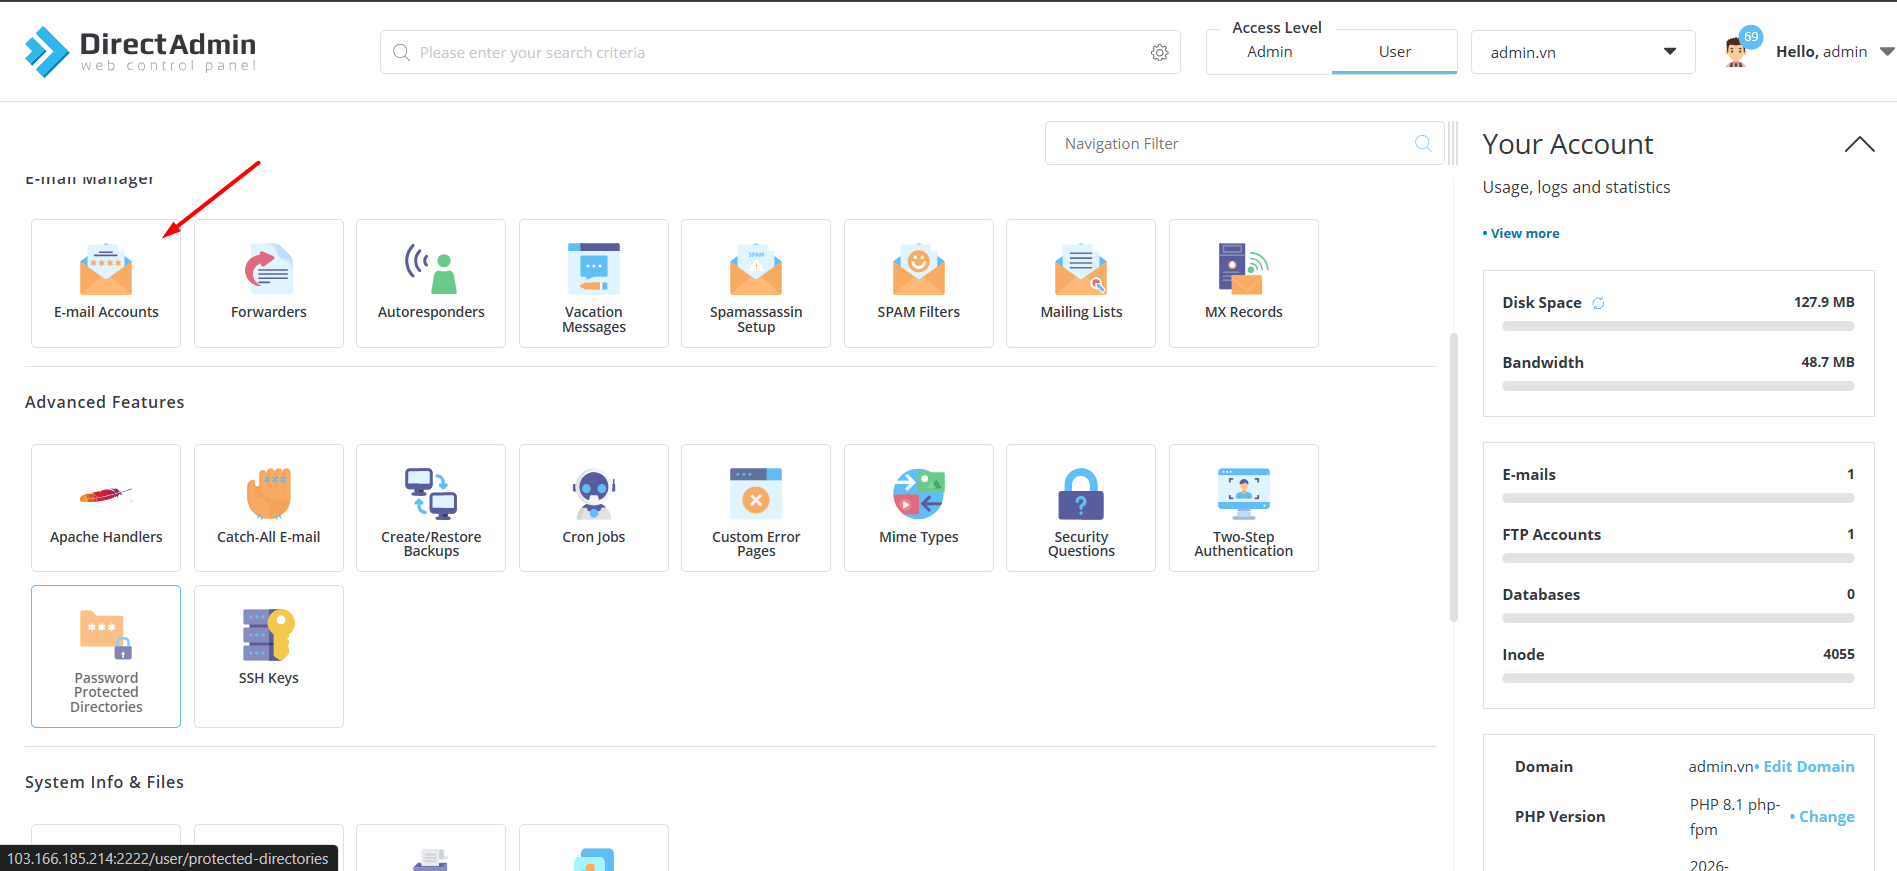Collapse the Your Account panel
1897x871 pixels.
point(1859,145)
